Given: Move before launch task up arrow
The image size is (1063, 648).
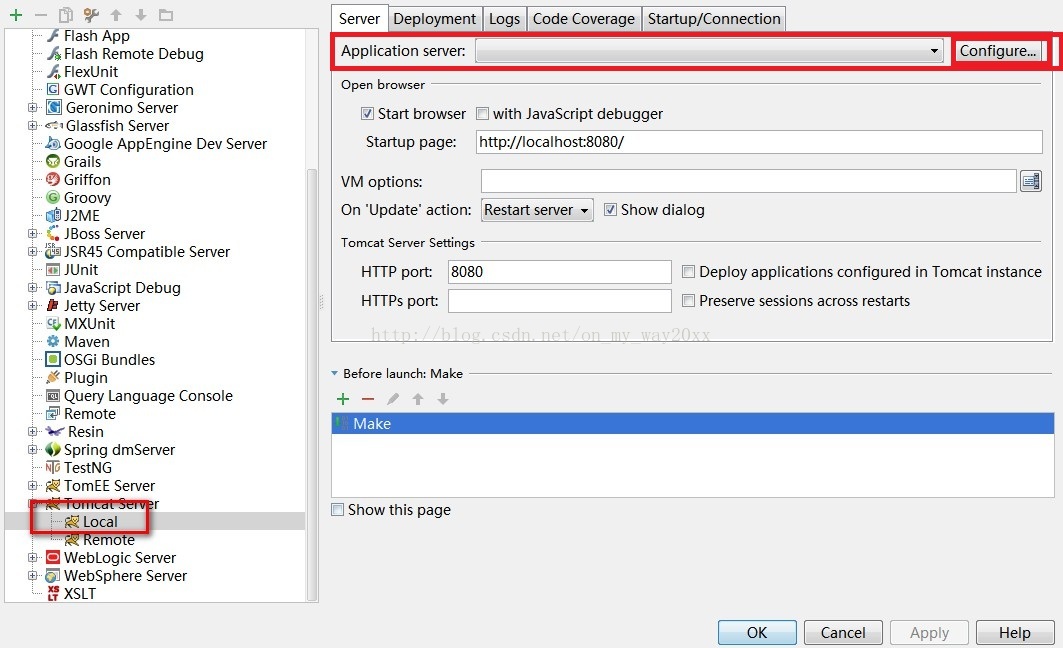Looking at the screenshot, I should pos(418,399).
